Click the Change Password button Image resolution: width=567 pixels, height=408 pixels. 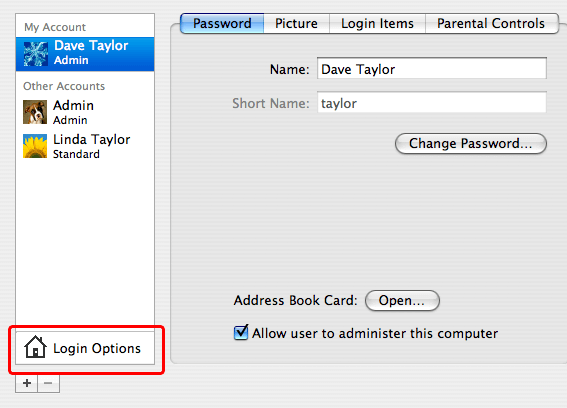tap(471, 144)
